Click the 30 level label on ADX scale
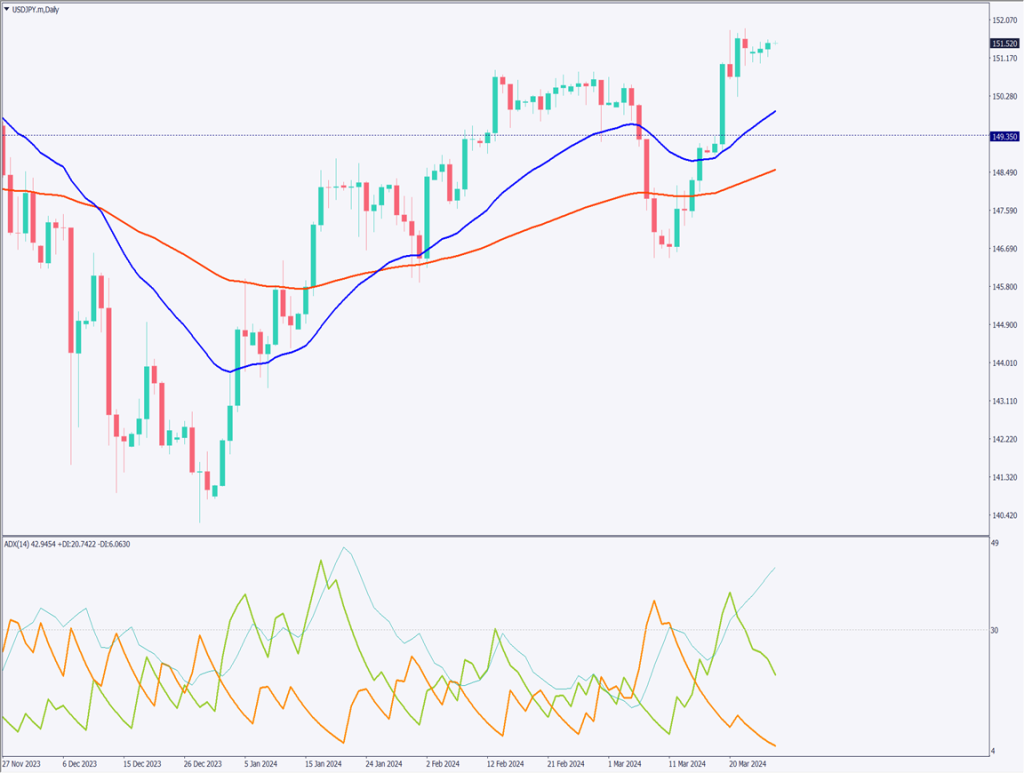The image size is (1024, 773). coord(995,630)
